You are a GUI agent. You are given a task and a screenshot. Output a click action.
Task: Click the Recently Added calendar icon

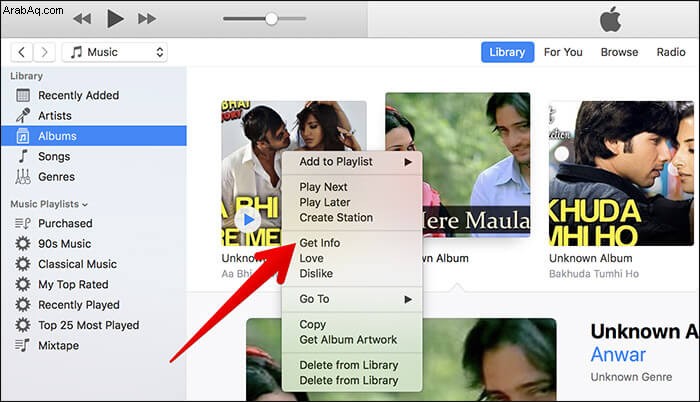pos(23,95)
